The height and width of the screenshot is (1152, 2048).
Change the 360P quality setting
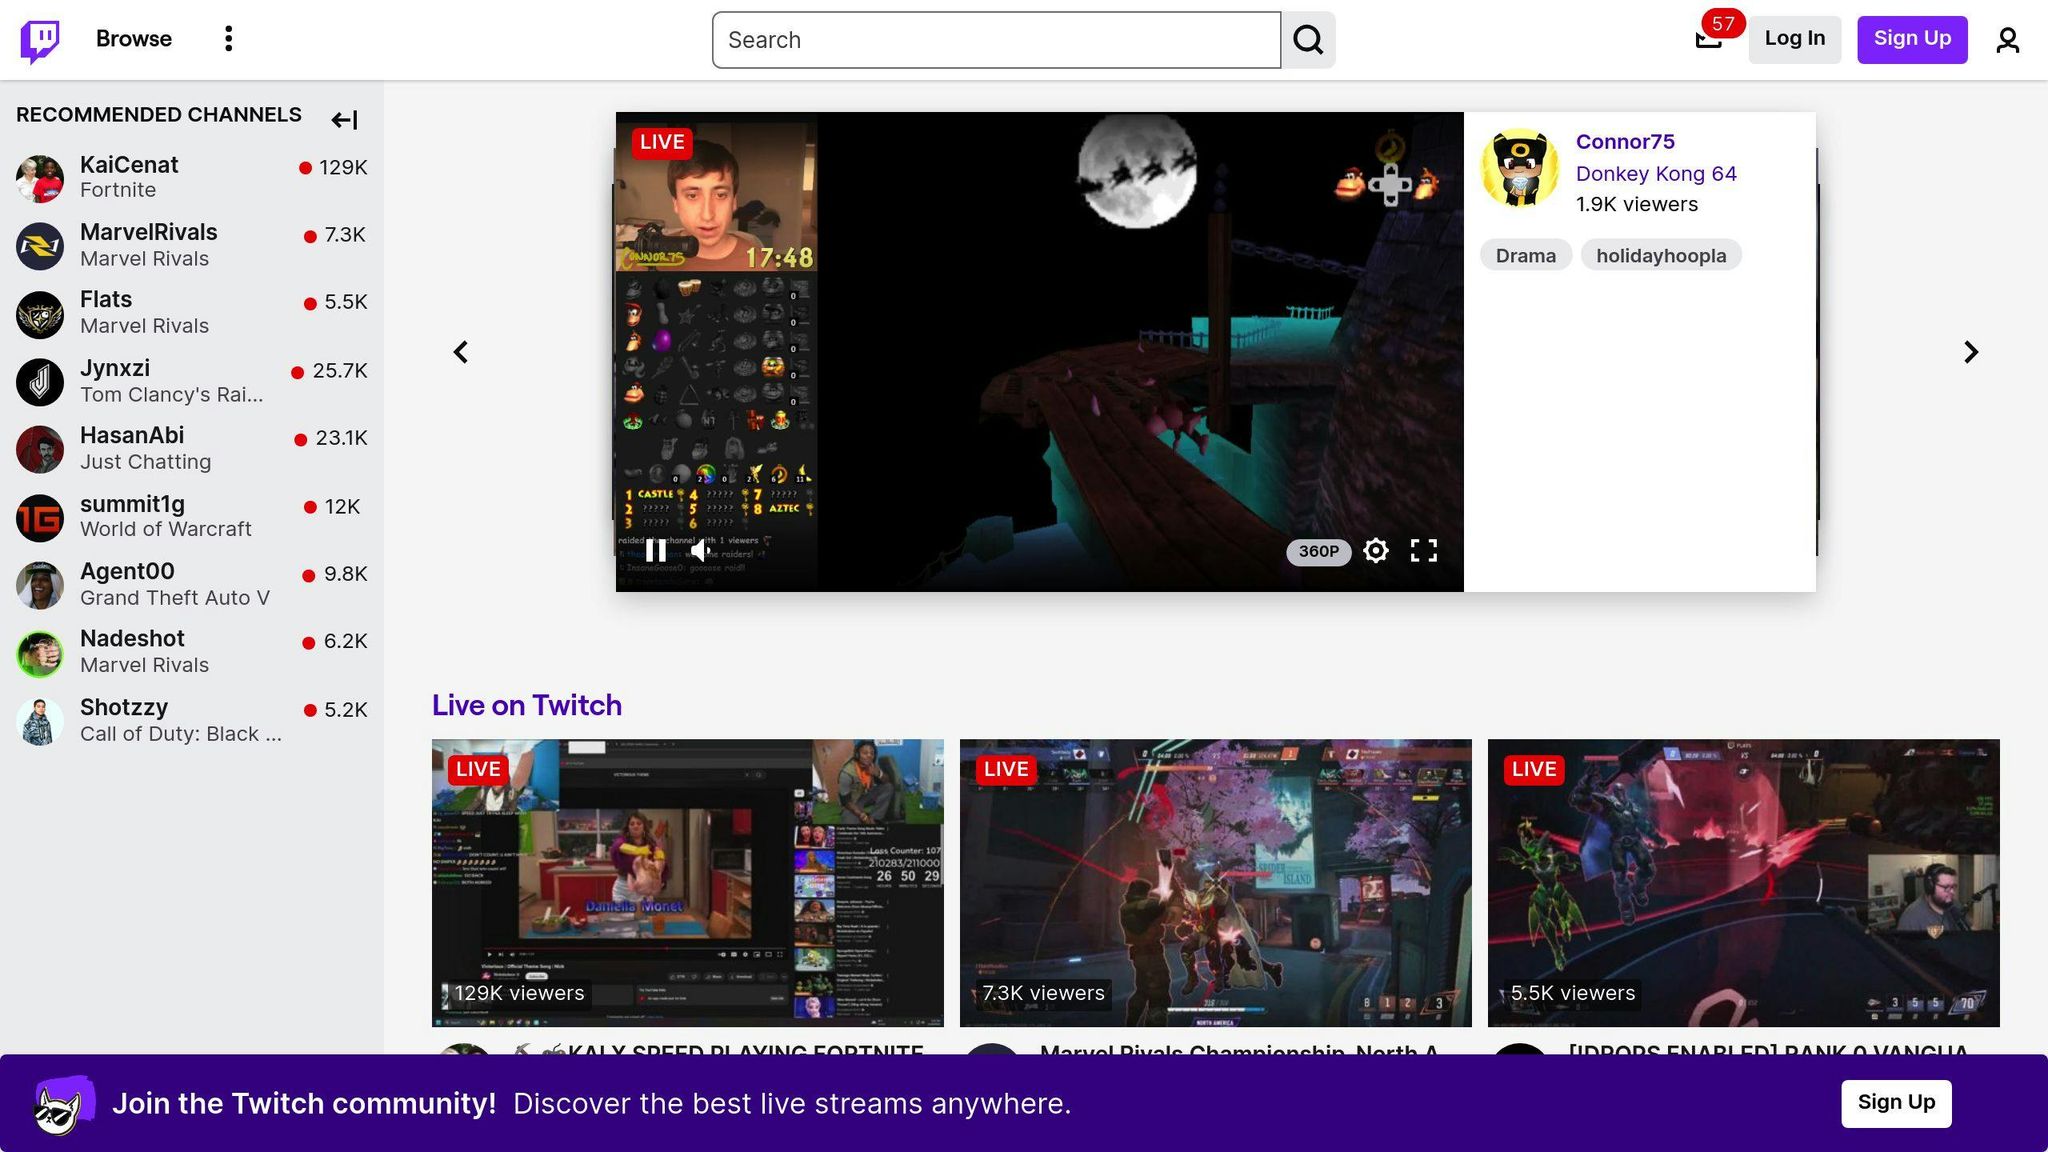(1318, 552)
